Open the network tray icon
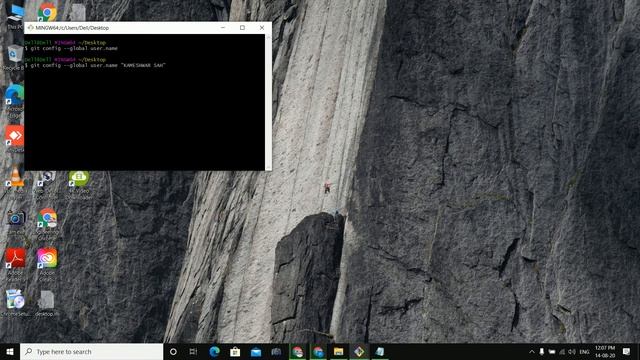This screenshot has height=360, width=640. tap(562, 351)
